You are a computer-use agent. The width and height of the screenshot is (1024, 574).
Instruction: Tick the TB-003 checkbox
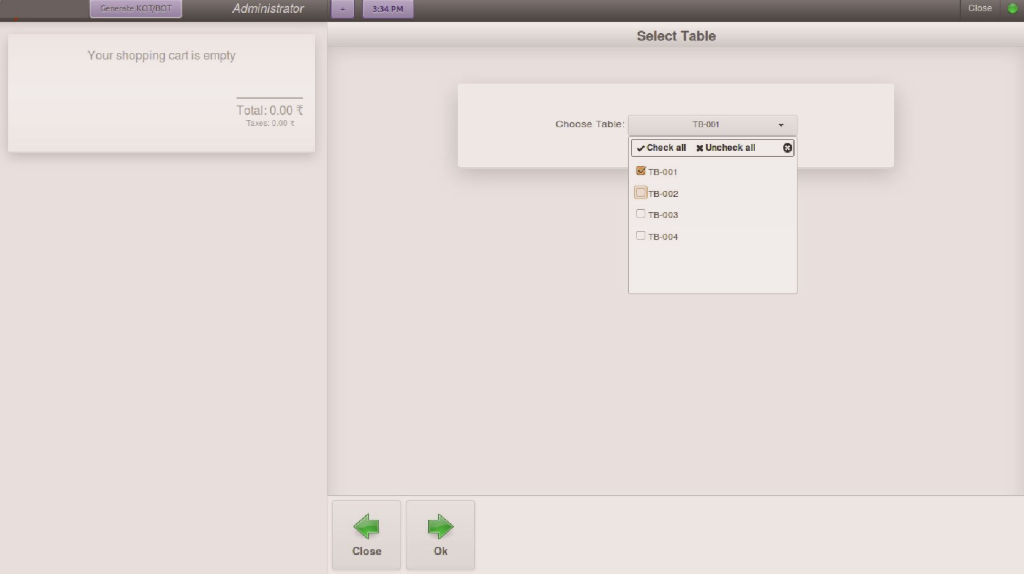[641, 214]
